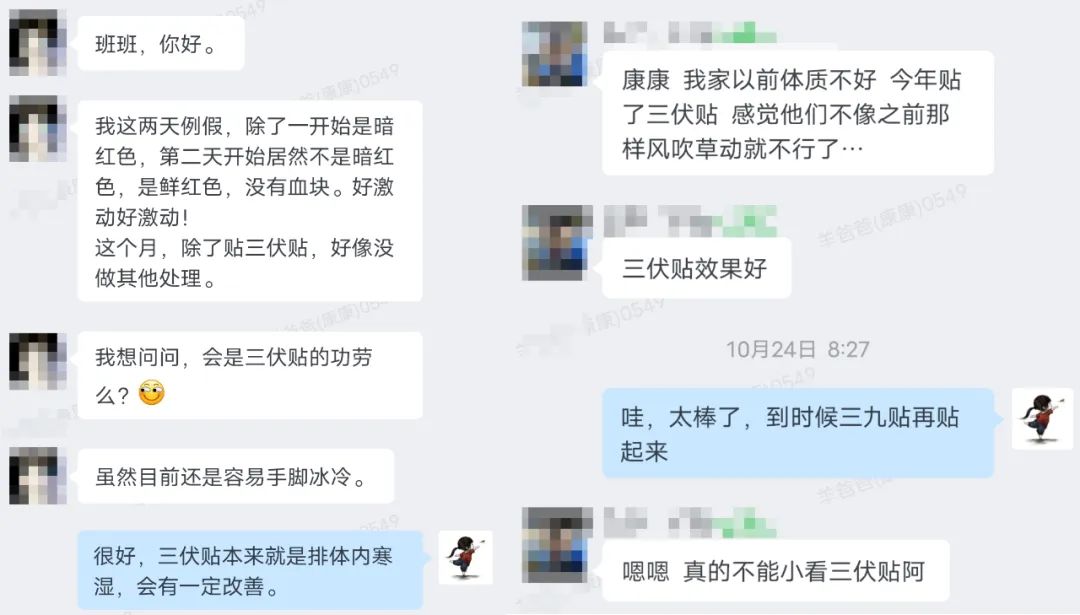
Task: Click the "今年贴了三伏贴" message bubble
Action: [x=798, y=114]
